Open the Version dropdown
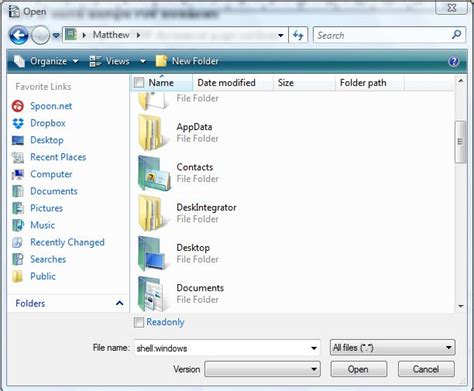Image resolution: width=474 pixels, height=391 pixels. (x=262, y=369)
